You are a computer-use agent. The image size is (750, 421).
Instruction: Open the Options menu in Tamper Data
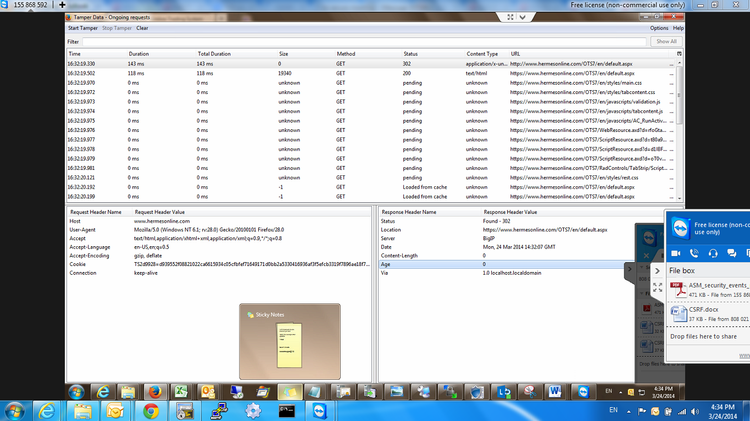click(659, 28)
